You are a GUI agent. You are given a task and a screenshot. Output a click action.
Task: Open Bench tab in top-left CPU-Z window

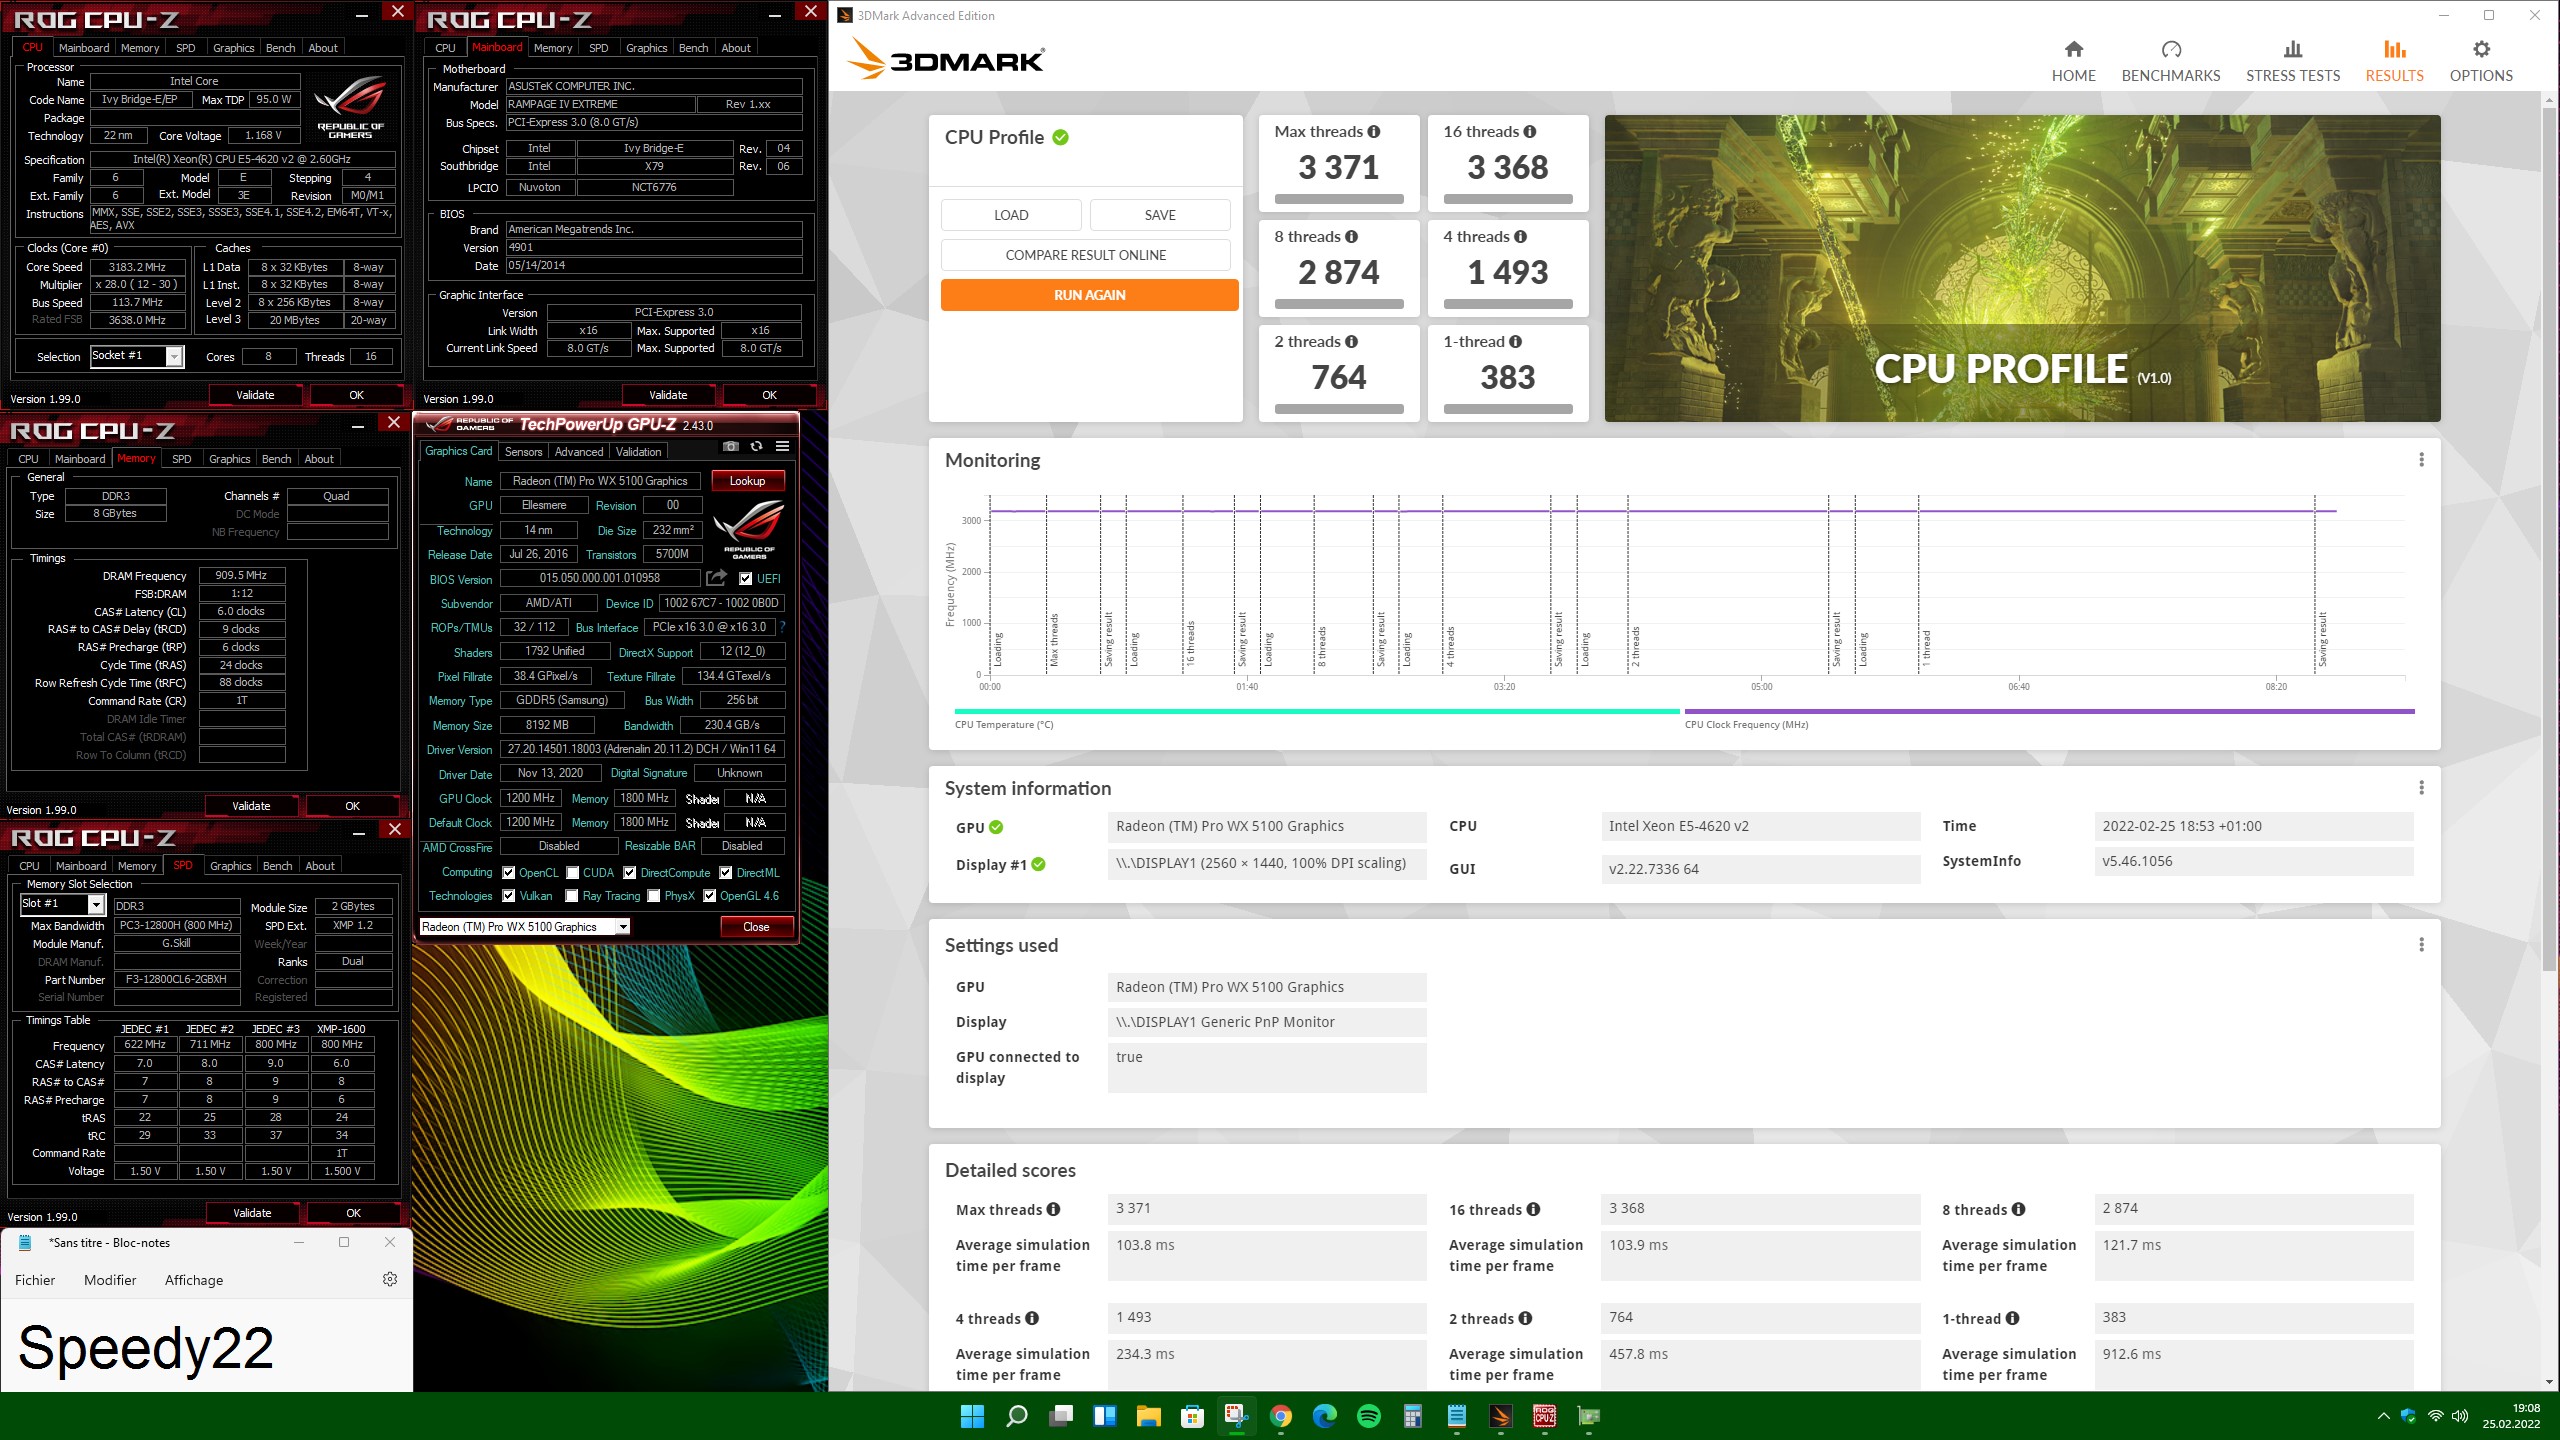280,48
